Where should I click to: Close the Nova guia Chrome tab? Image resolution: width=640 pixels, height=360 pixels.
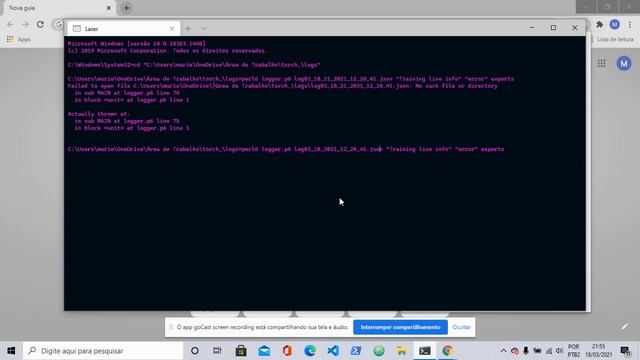(109, 8)
